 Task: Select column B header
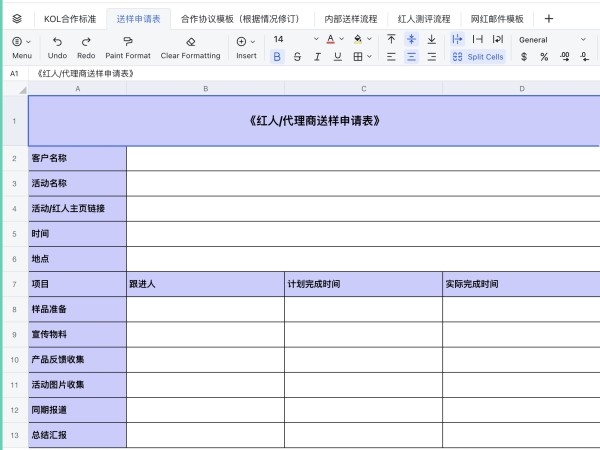tap(205, 89)
